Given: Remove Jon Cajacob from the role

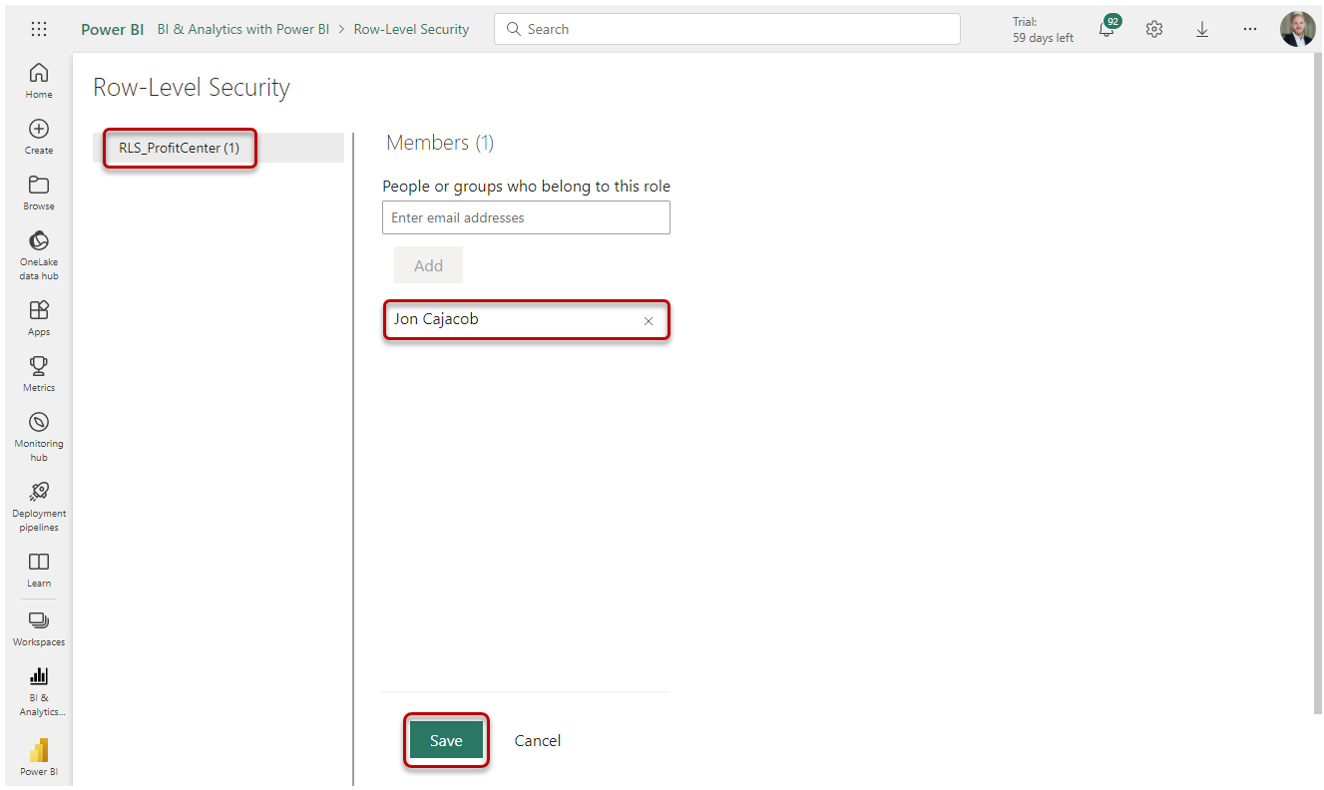Looking at the screenshot, I should click(x=648, y=321).
